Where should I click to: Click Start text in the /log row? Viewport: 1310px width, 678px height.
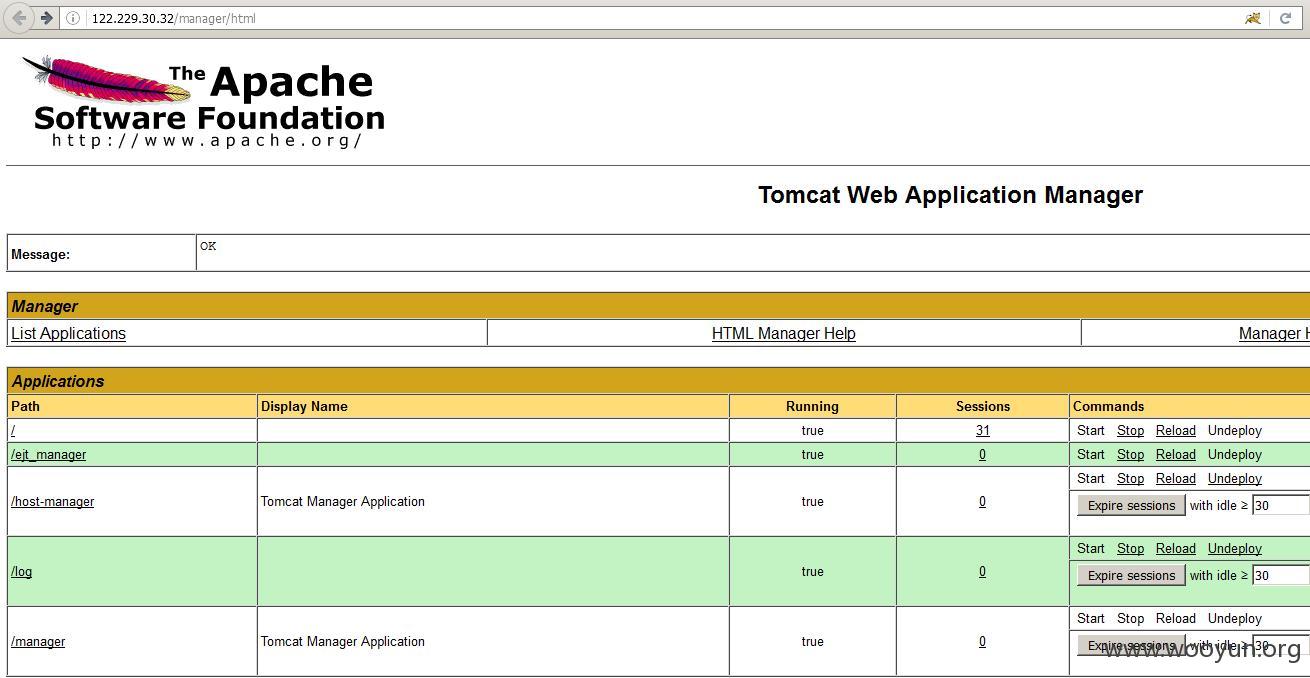click(x=1090, y=548)
